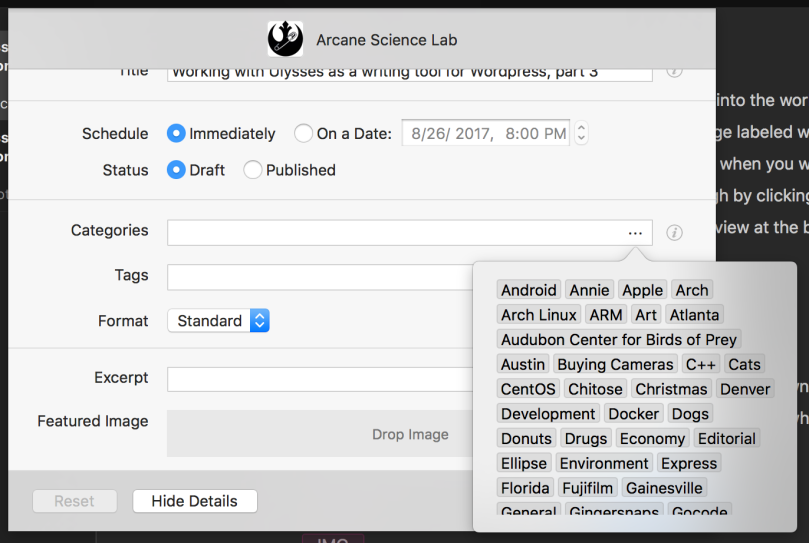Select the Immediately schedule radio button
The width and height of the screenshot is (809, 543).
coord(176,134)
